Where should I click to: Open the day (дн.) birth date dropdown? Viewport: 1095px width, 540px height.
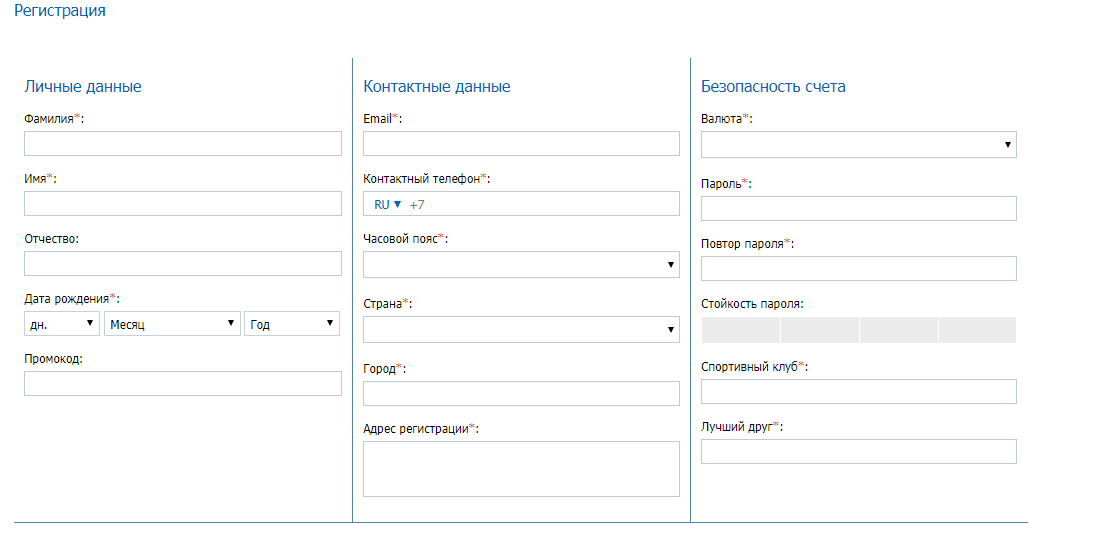click(62, 324)
